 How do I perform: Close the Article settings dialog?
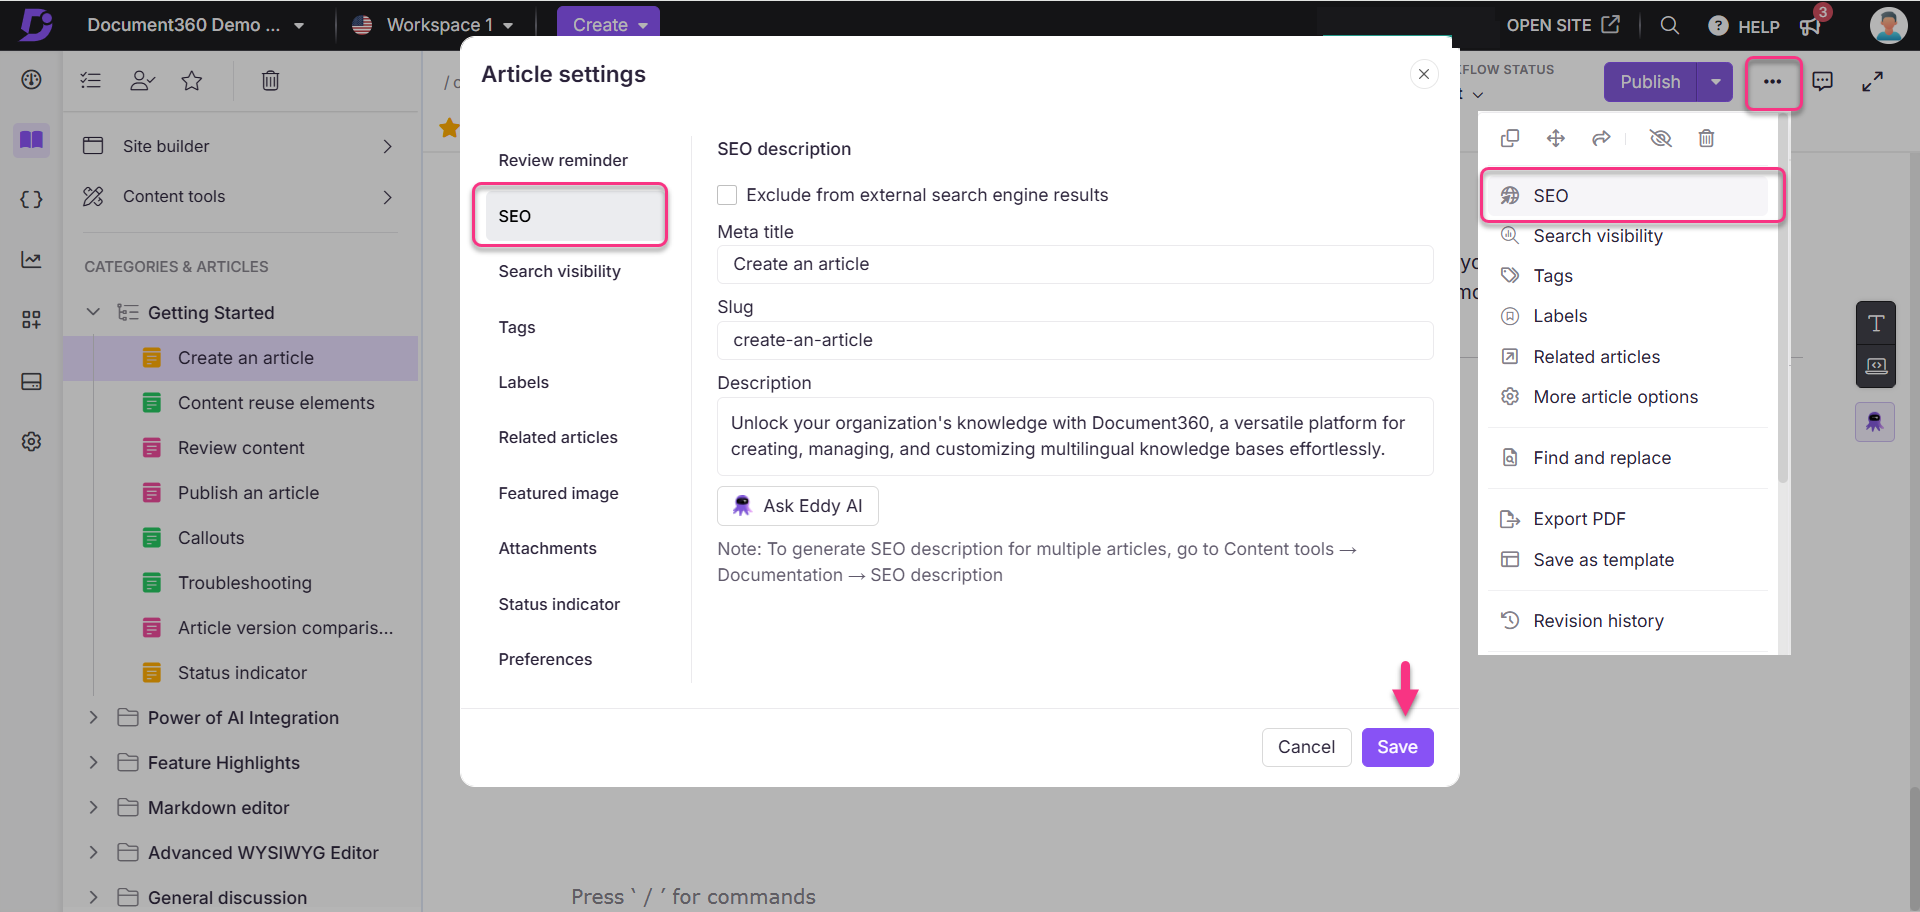pyautogui.click(x=1424, y=74)
